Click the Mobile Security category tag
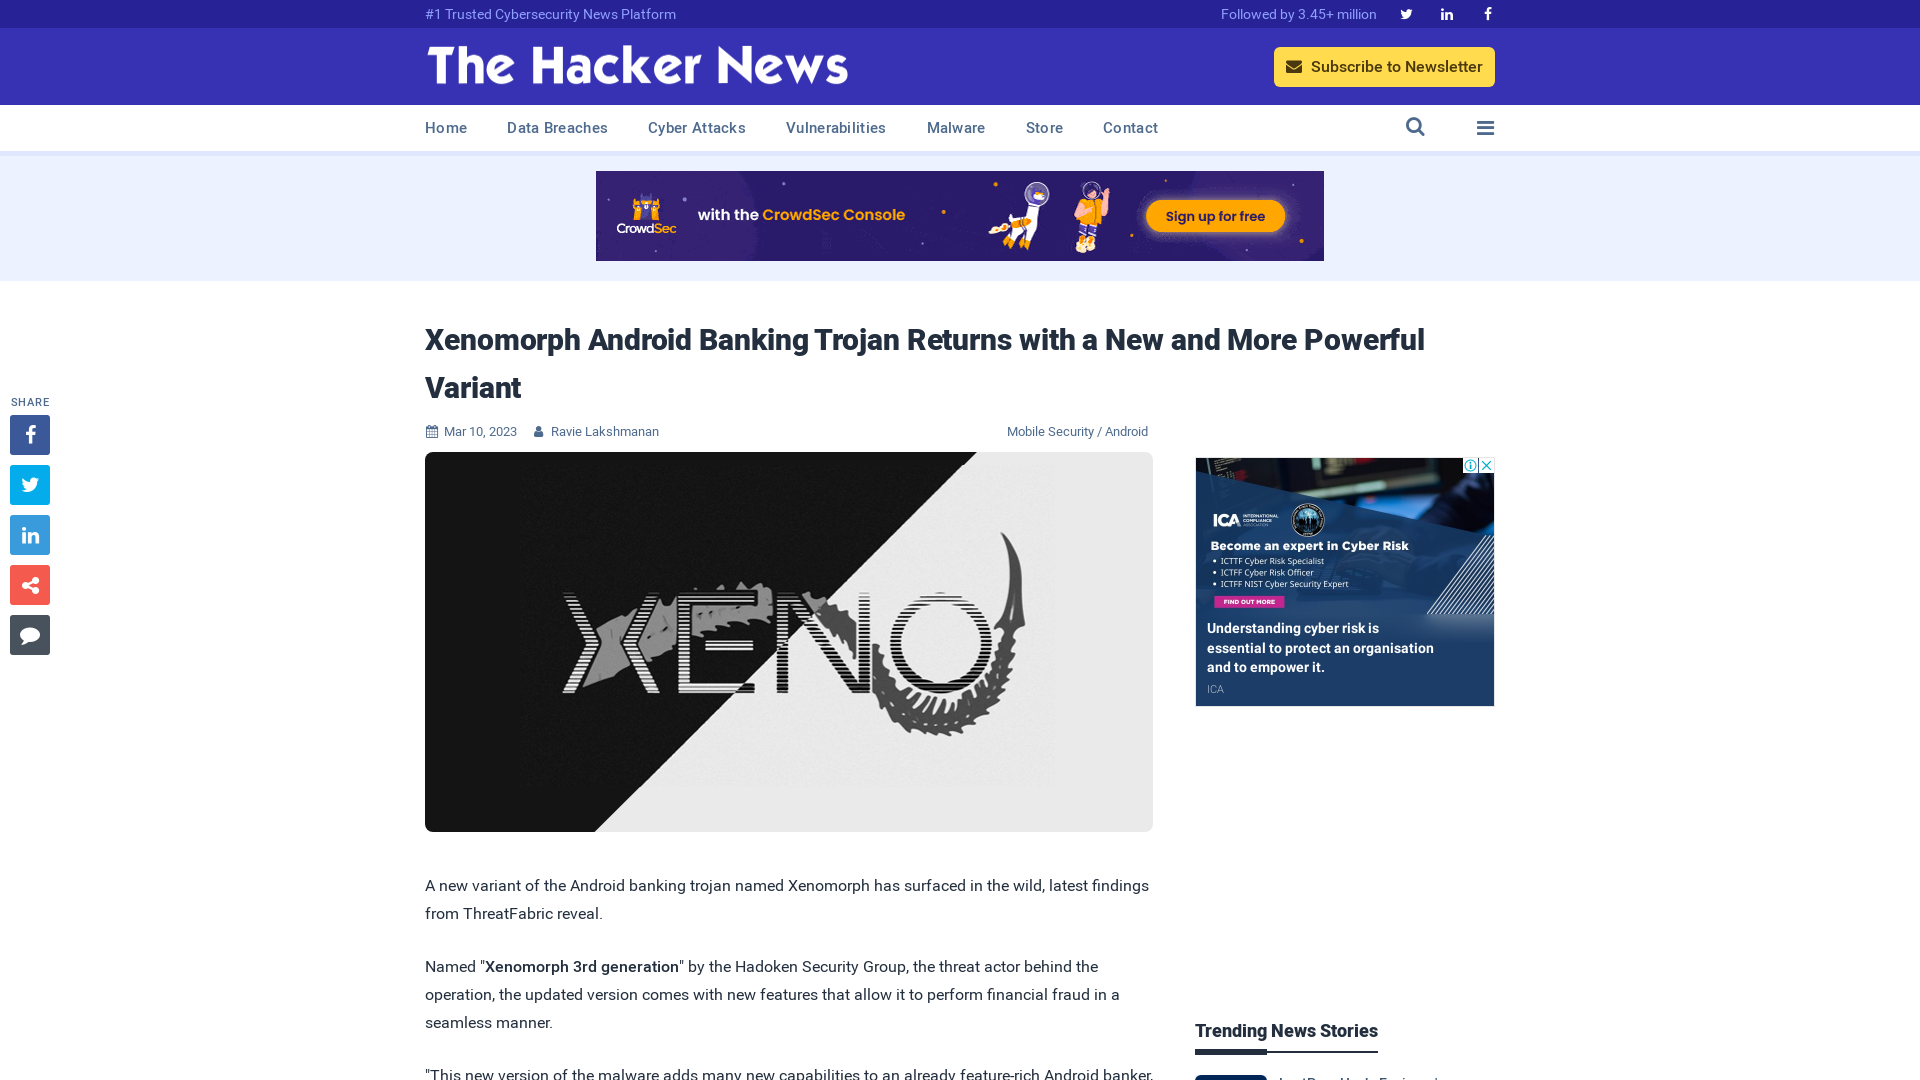This screenshot has width=1920, height=1080. [1050, 431]
